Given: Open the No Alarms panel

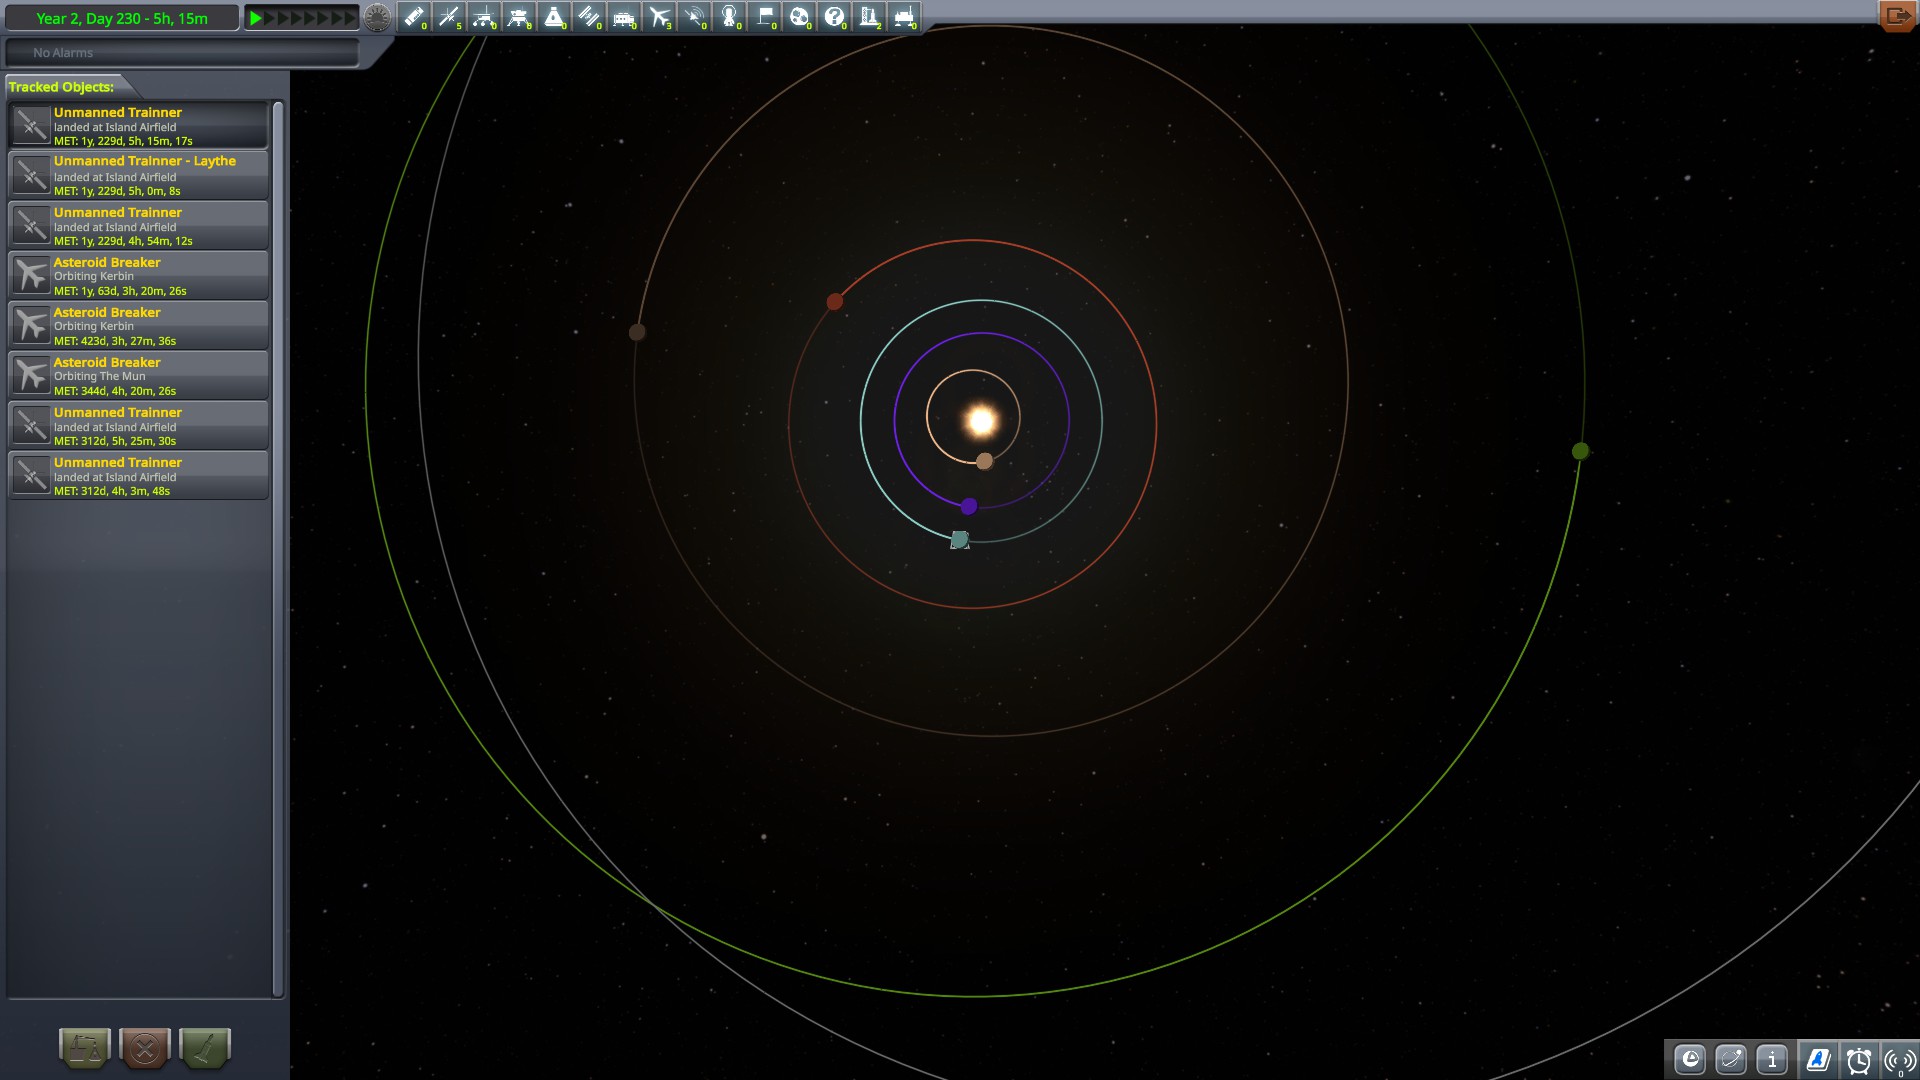Looking at the screenshot, I should pos(182,52).
